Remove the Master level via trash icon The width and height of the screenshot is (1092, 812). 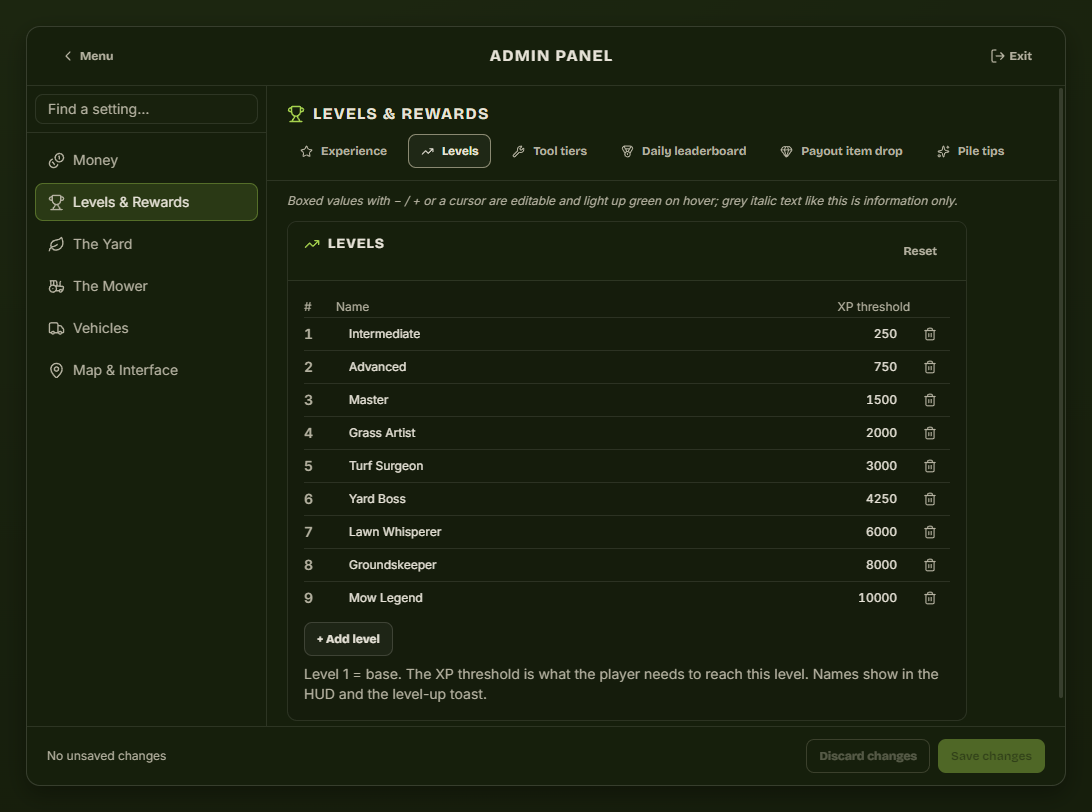929,400
